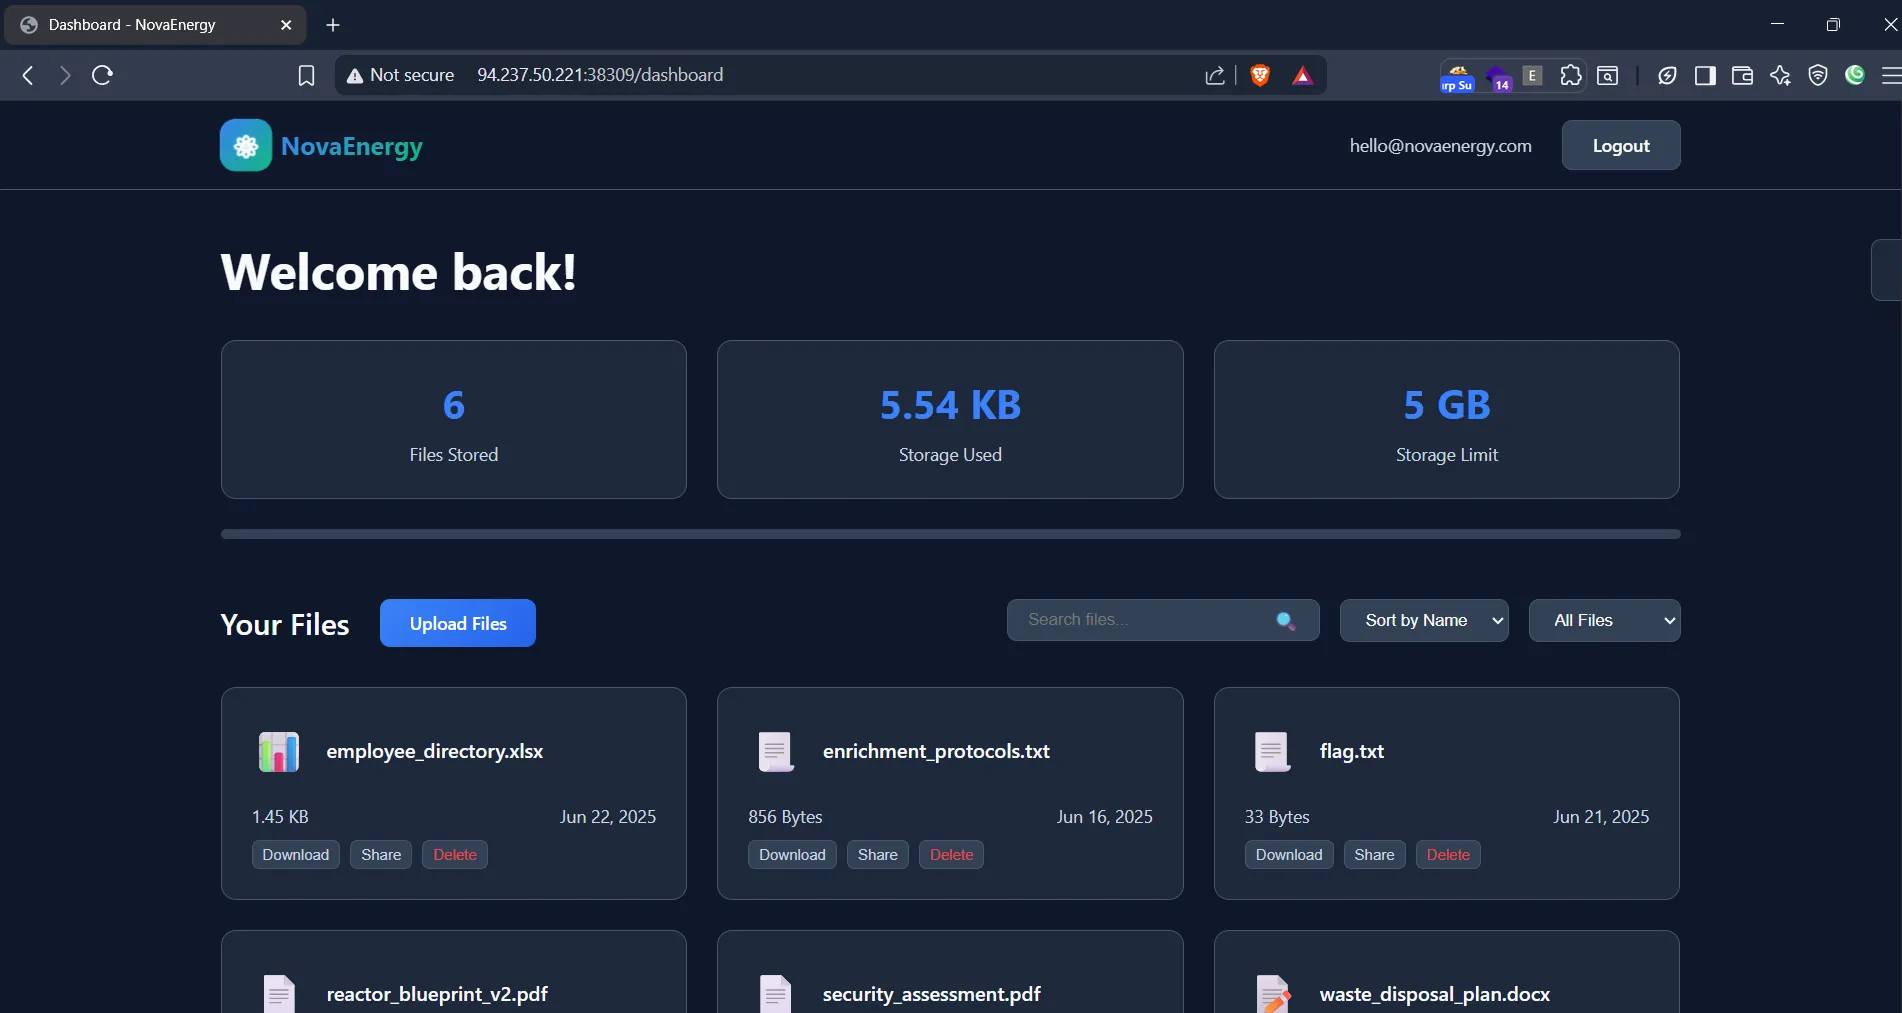The height and width of the screenshot is (1013, 1902).
Task: Click the E extension icon
Action: (x=1532, y=75)
